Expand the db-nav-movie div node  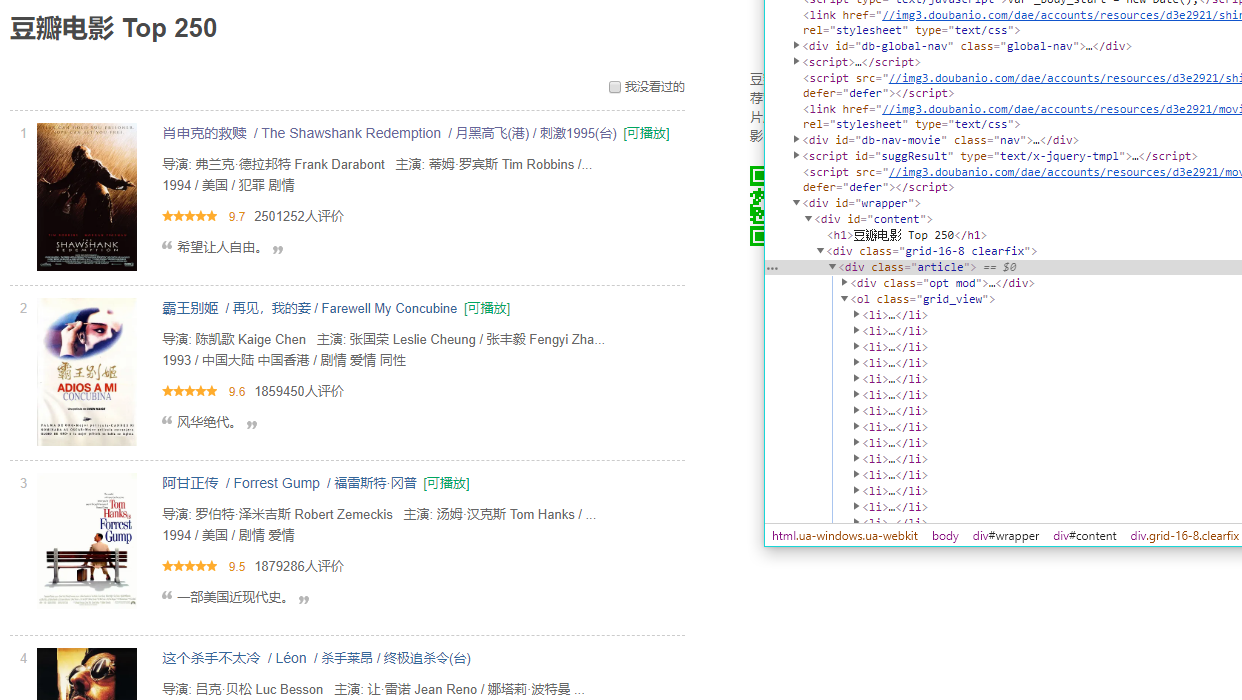[x=797, y=140]
